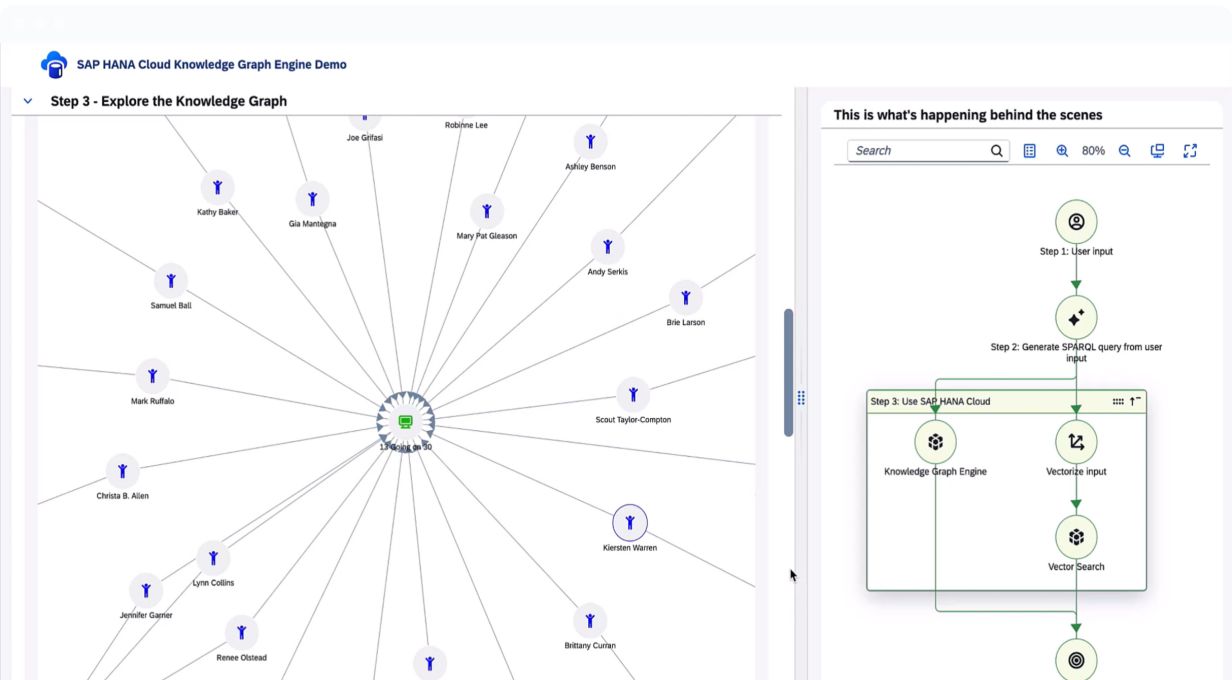
Task: Select the Renee Olstead person node
Action: 241,632
